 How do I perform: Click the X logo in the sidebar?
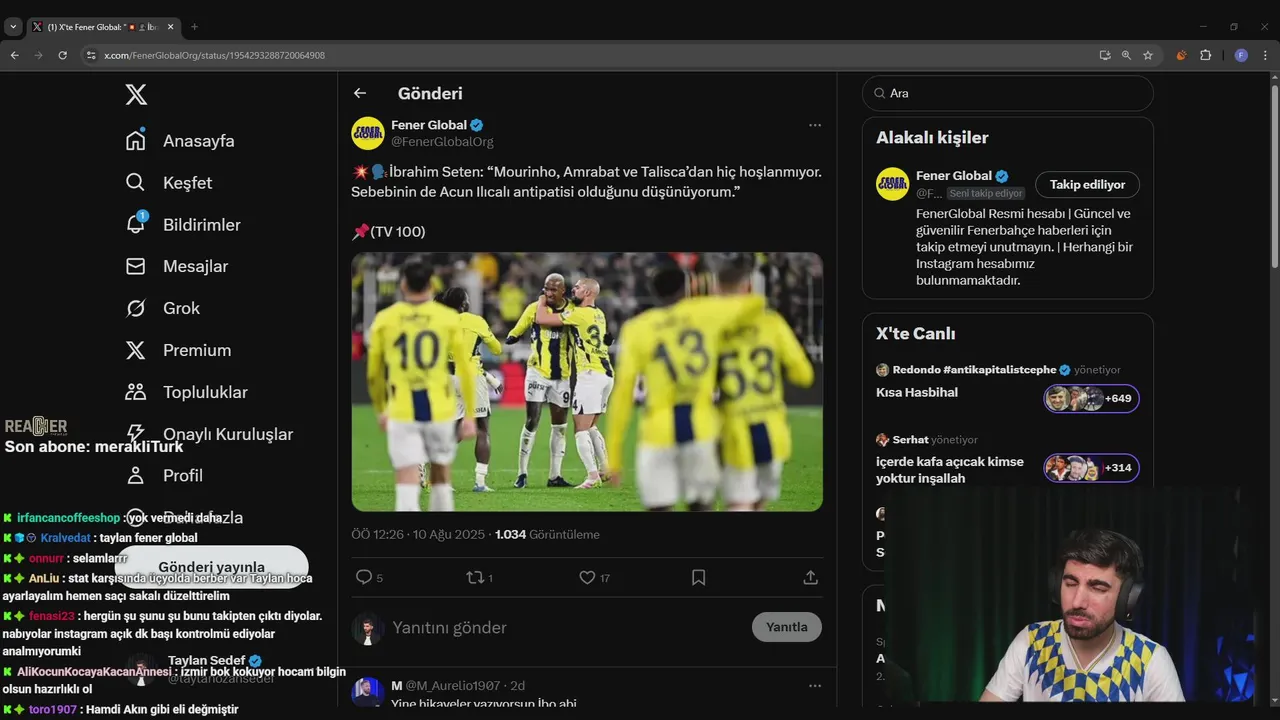click(136, 95)
